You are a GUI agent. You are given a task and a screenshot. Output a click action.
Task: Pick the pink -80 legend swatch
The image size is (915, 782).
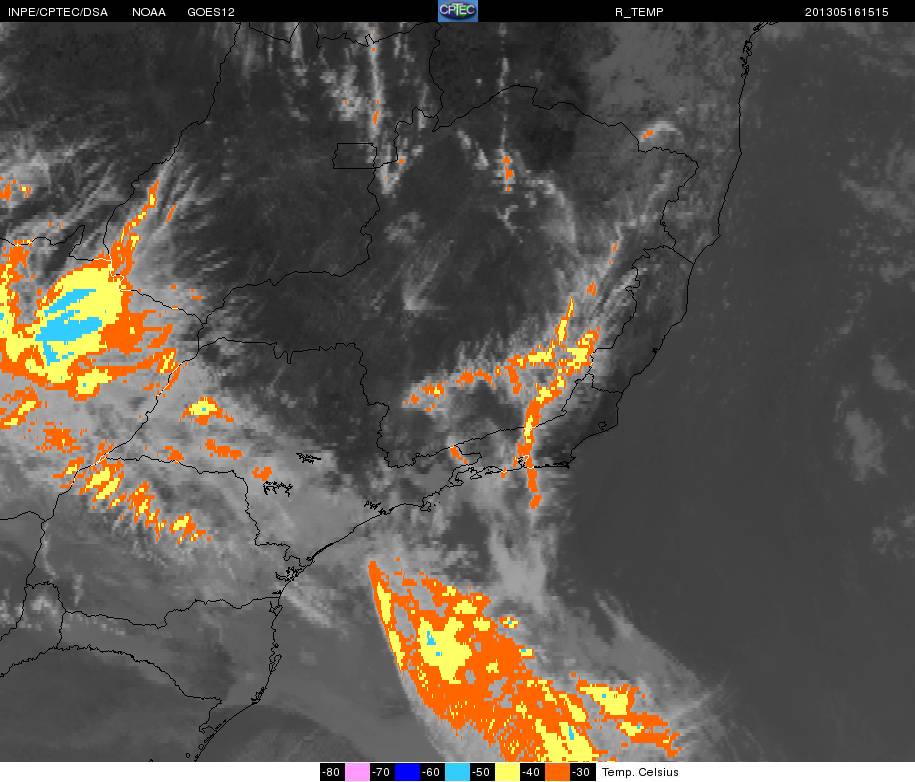coord(357,772)
